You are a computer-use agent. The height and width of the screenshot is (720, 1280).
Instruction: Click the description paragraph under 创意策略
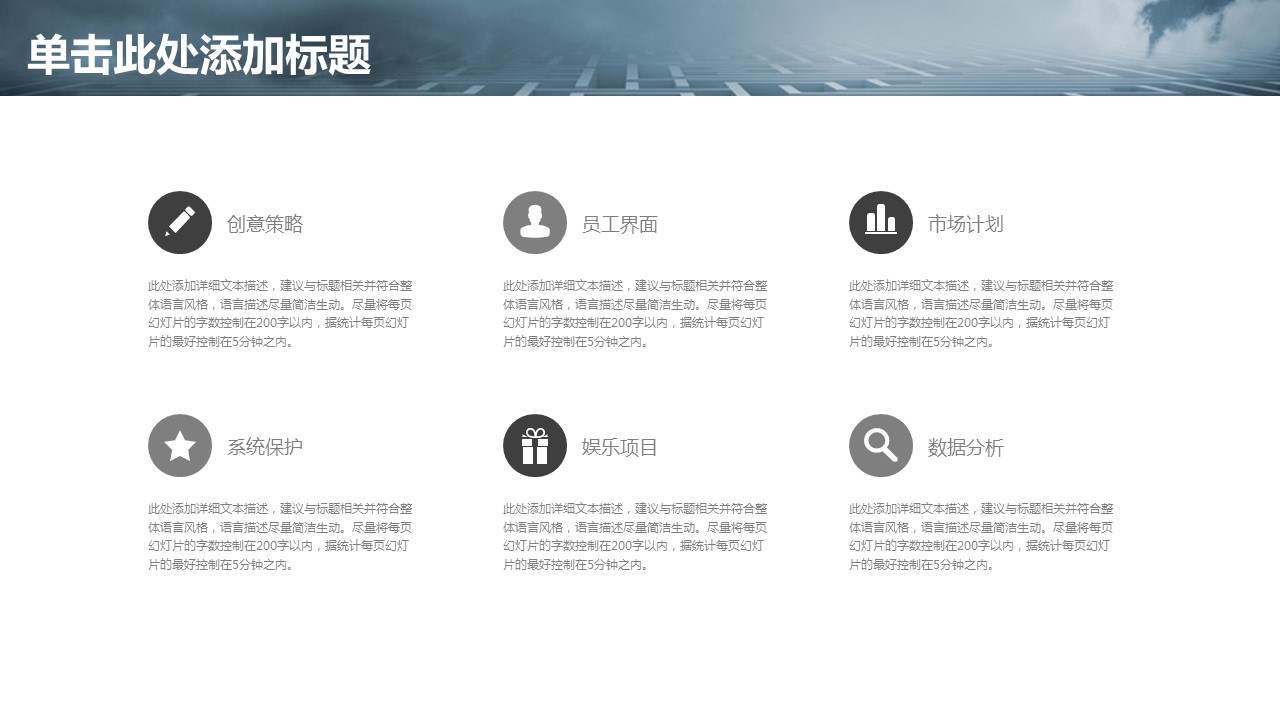(281, 313)
